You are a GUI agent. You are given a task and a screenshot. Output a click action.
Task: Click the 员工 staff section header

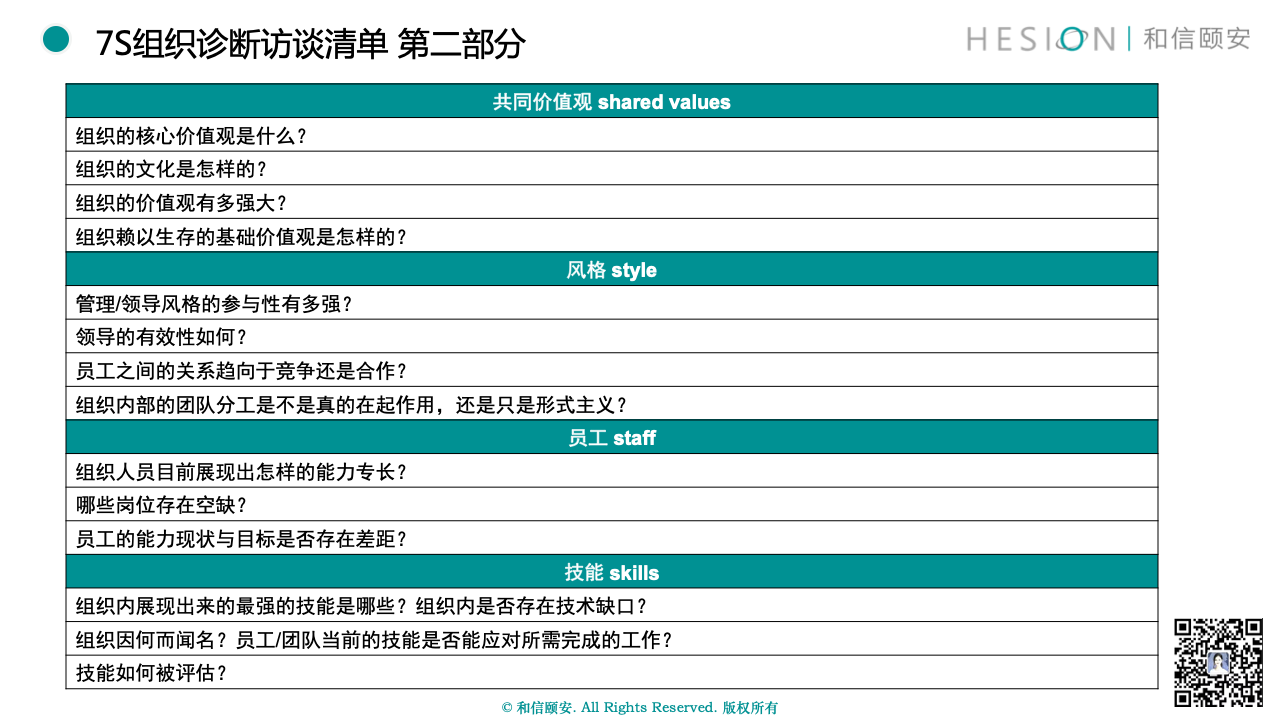611,438
